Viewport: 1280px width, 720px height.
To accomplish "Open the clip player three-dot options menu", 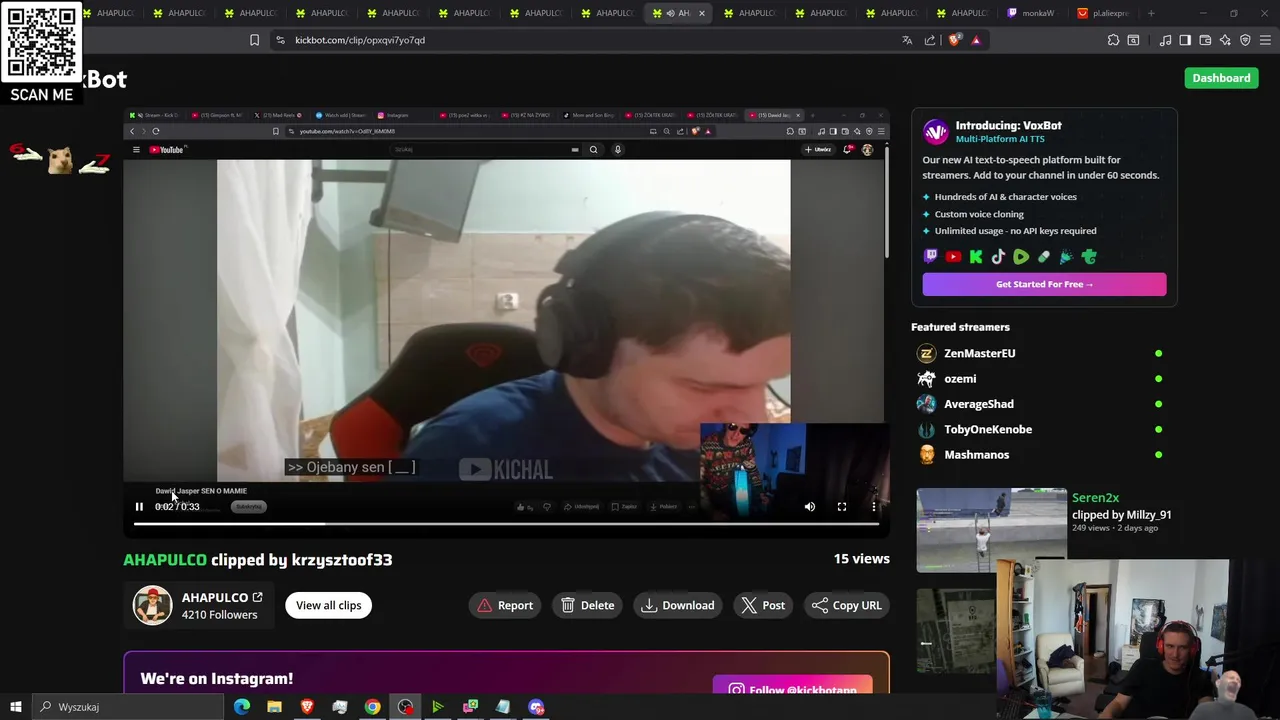I will tap(874, 507).
